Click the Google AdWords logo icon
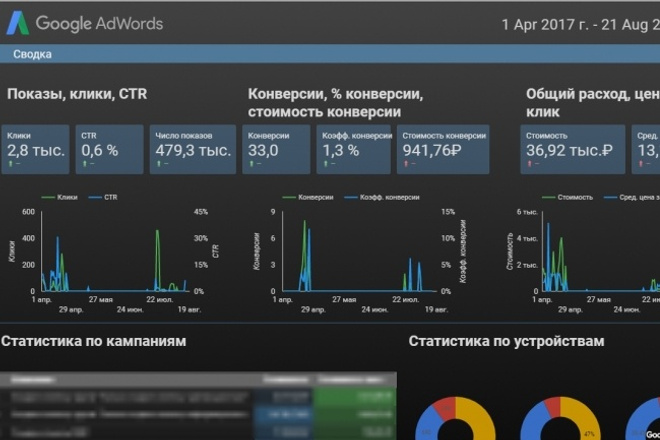 pos(18,23)
